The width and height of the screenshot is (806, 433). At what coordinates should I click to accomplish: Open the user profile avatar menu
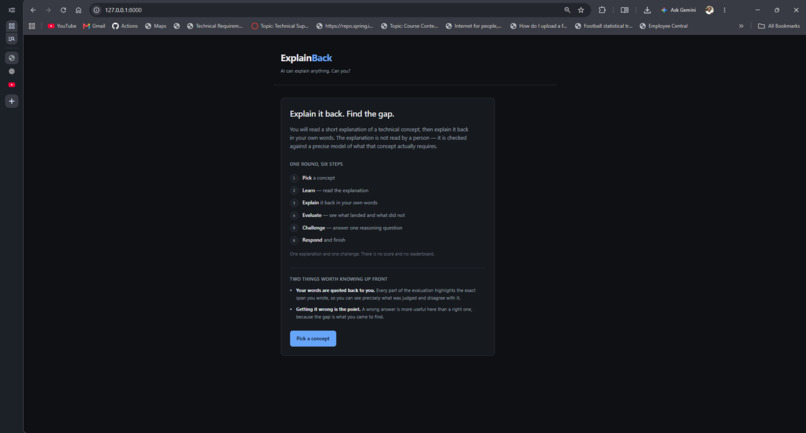[709, 10]
